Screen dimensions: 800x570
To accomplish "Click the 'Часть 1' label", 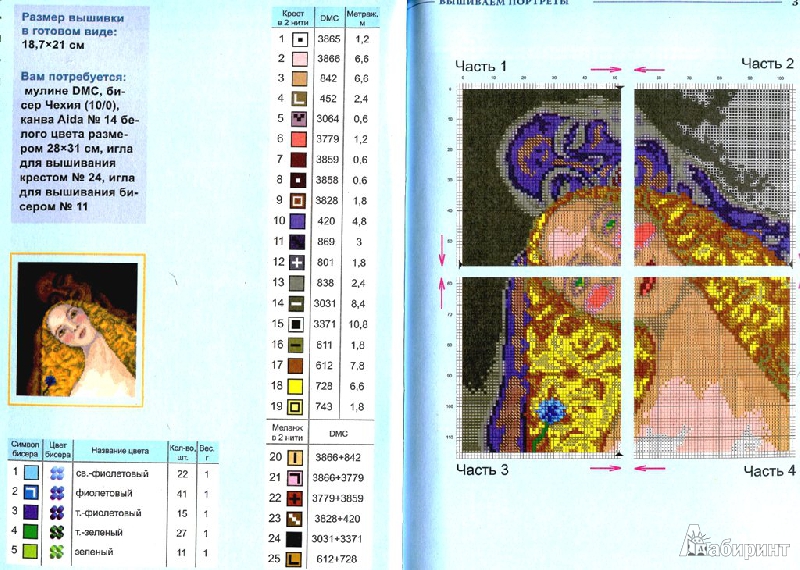I will pos(481,66).
